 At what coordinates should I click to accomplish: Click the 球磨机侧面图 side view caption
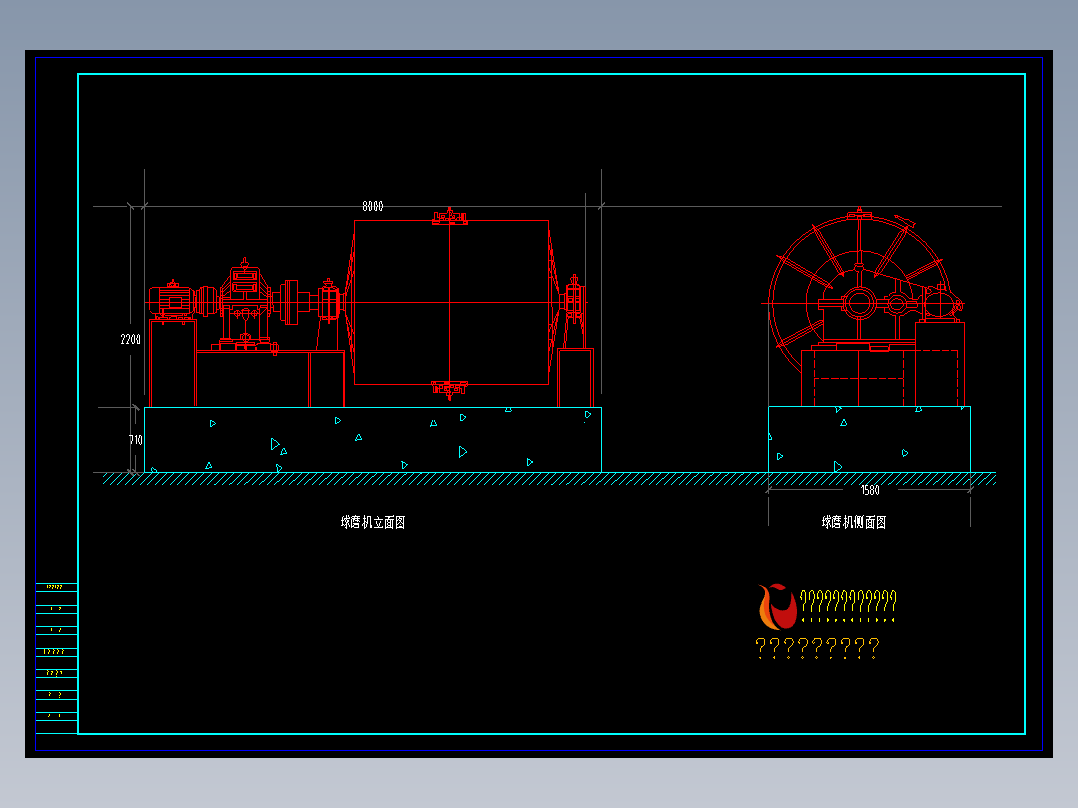pos(854,522)
